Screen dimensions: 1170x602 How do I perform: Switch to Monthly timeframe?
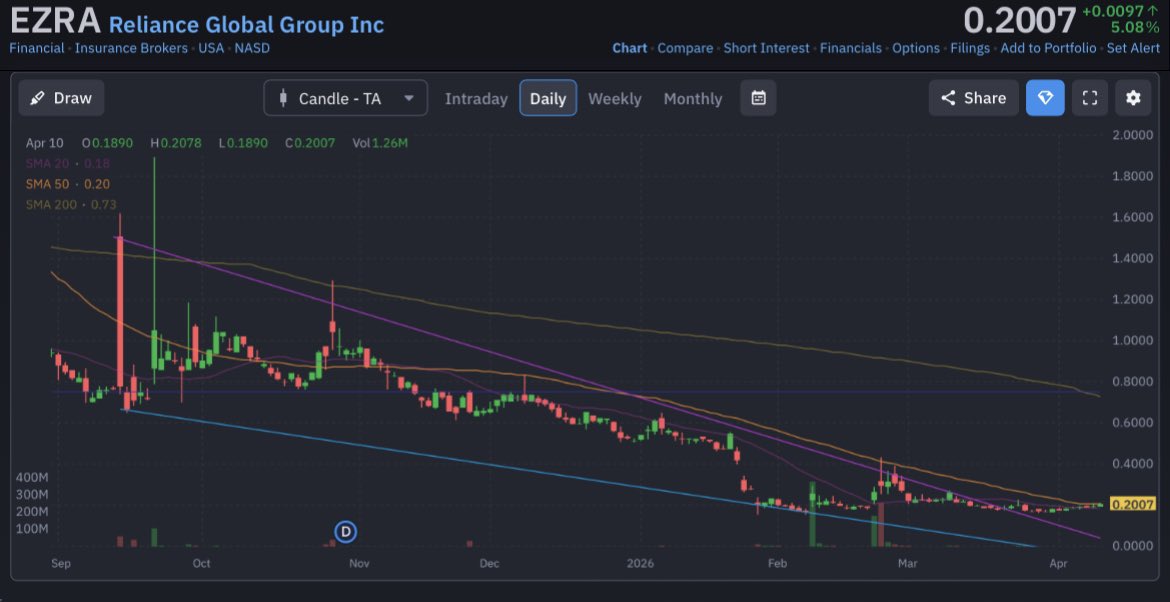[693, 98]
